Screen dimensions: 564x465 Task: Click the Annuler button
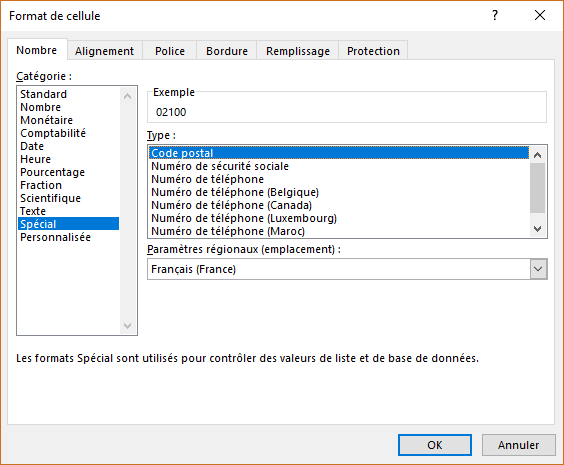(518, 445)
